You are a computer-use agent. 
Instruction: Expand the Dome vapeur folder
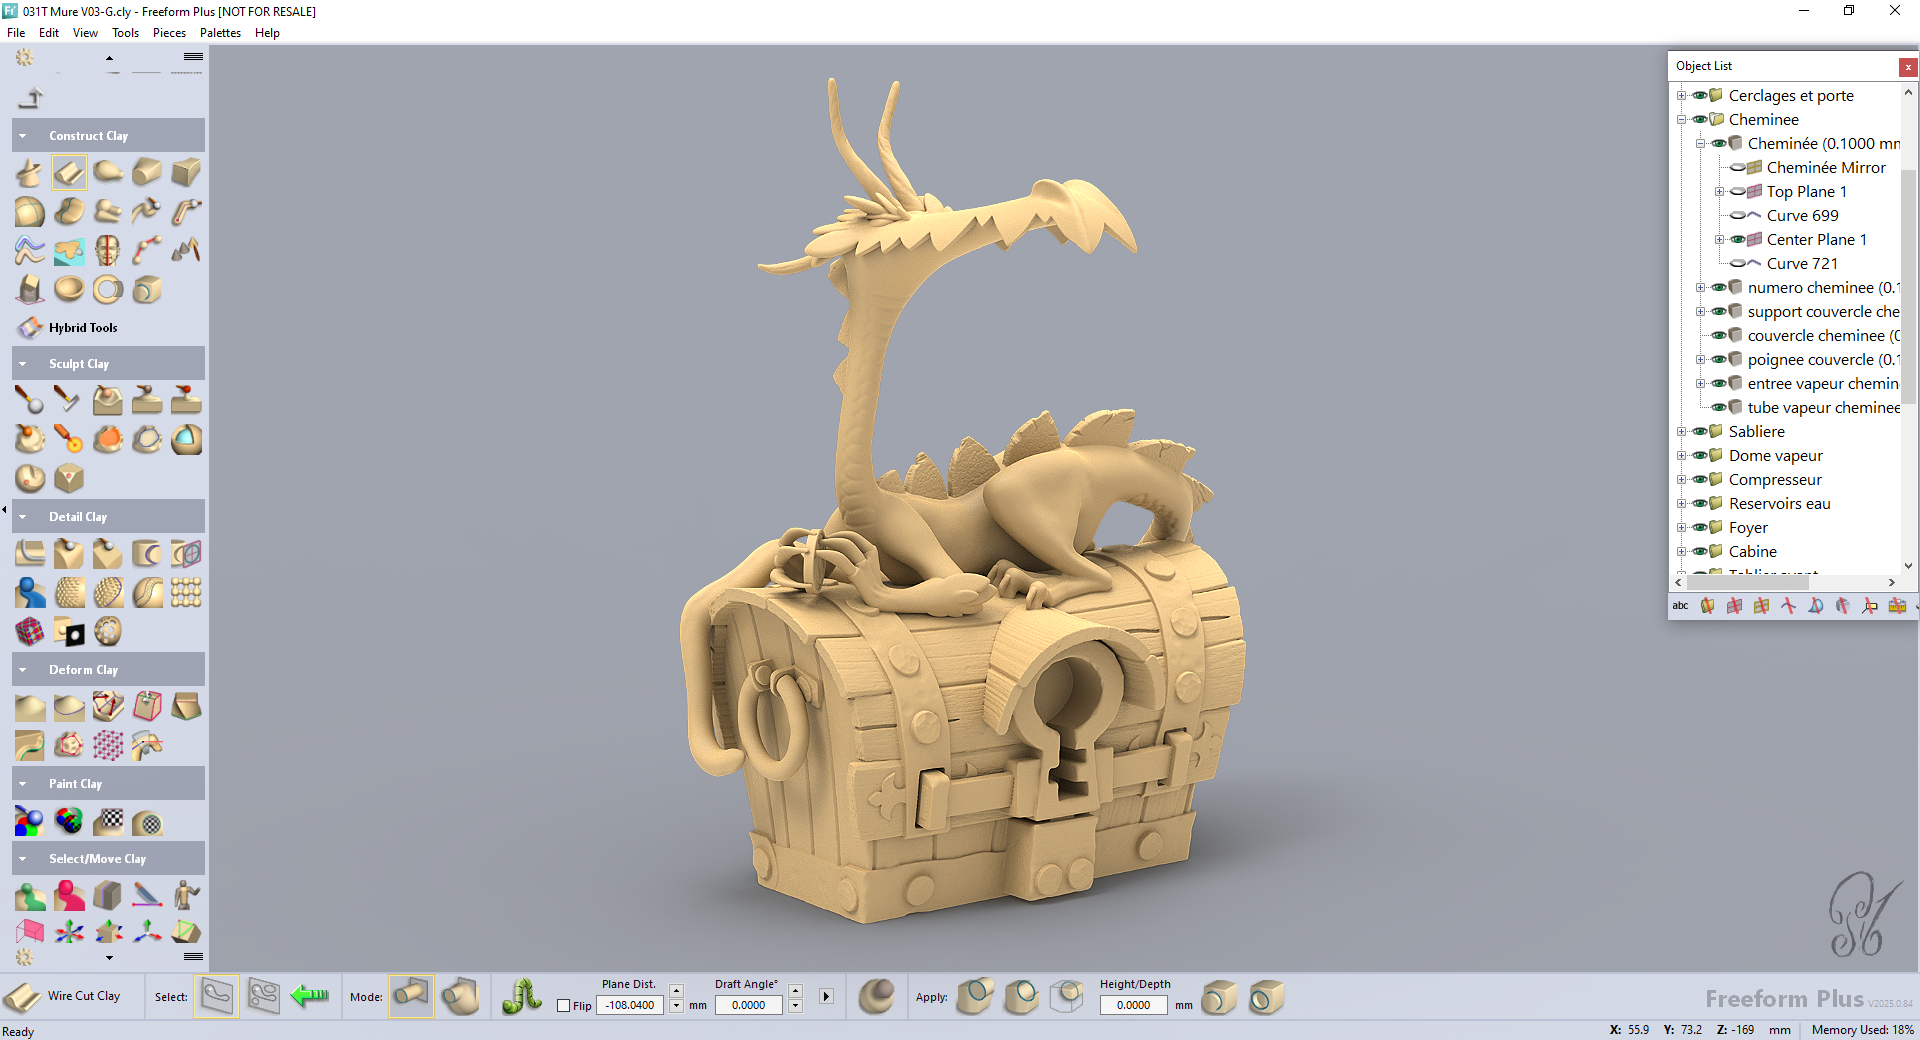pos(1681,456)
